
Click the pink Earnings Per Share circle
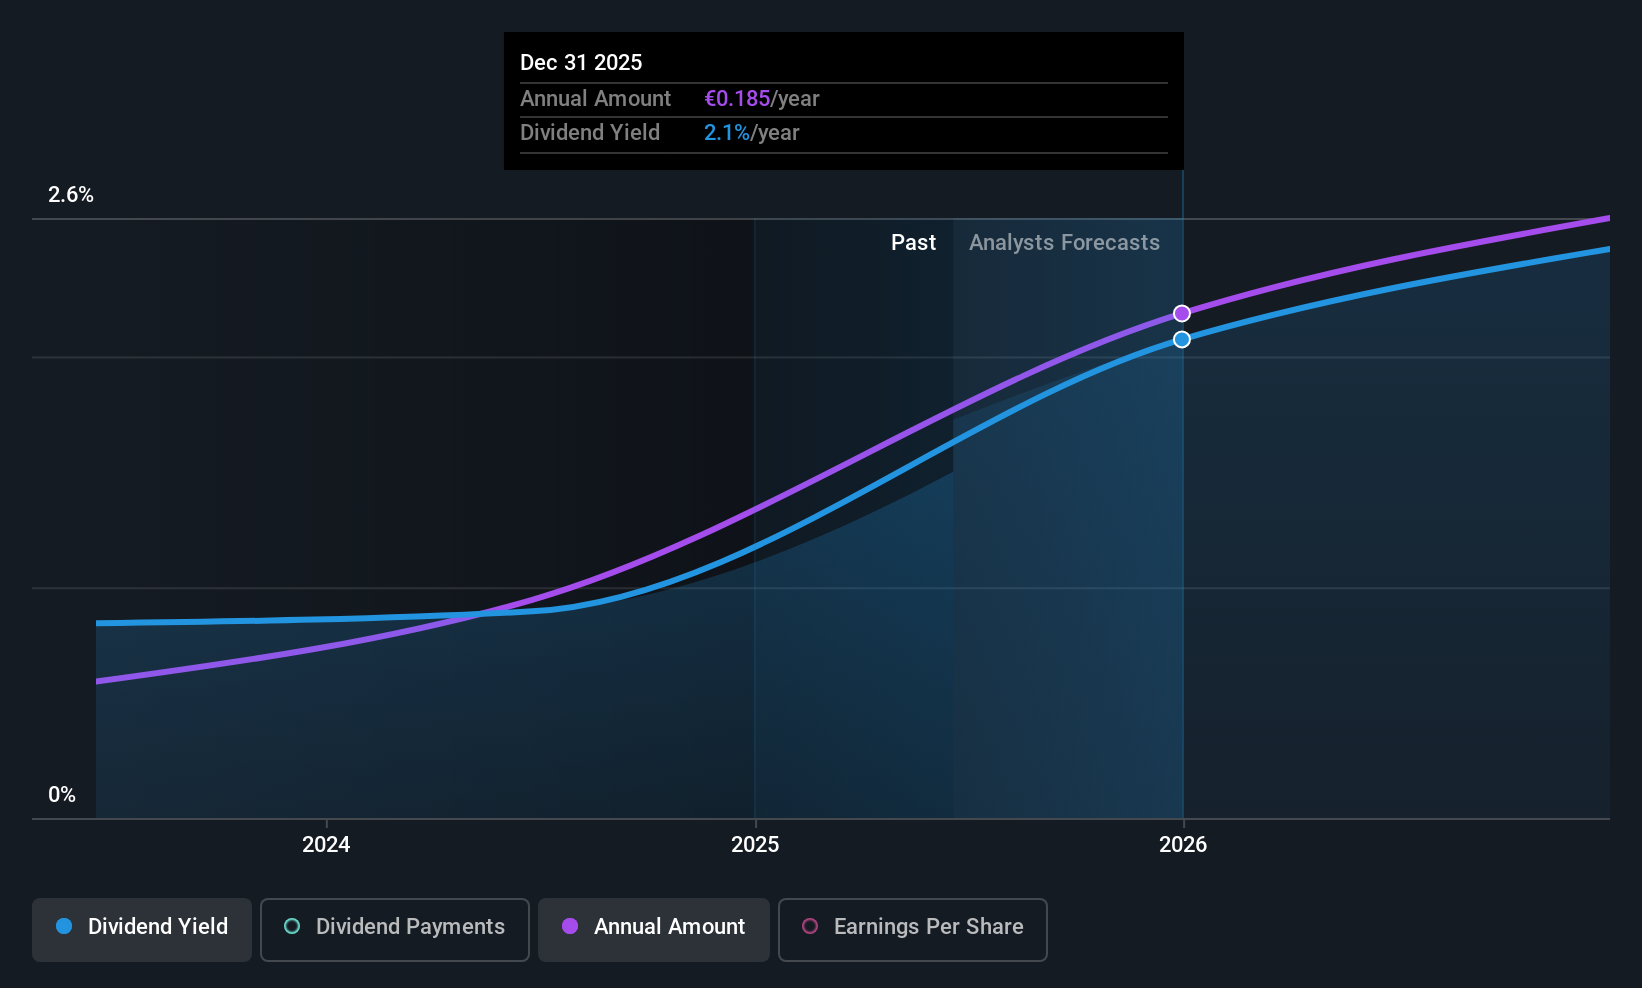[x=810, y=927]
